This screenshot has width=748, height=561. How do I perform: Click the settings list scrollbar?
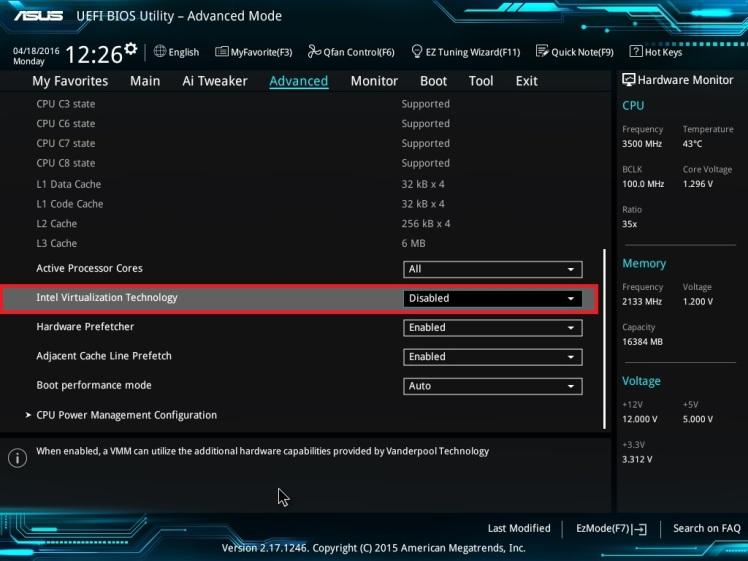tap(604, 339)
